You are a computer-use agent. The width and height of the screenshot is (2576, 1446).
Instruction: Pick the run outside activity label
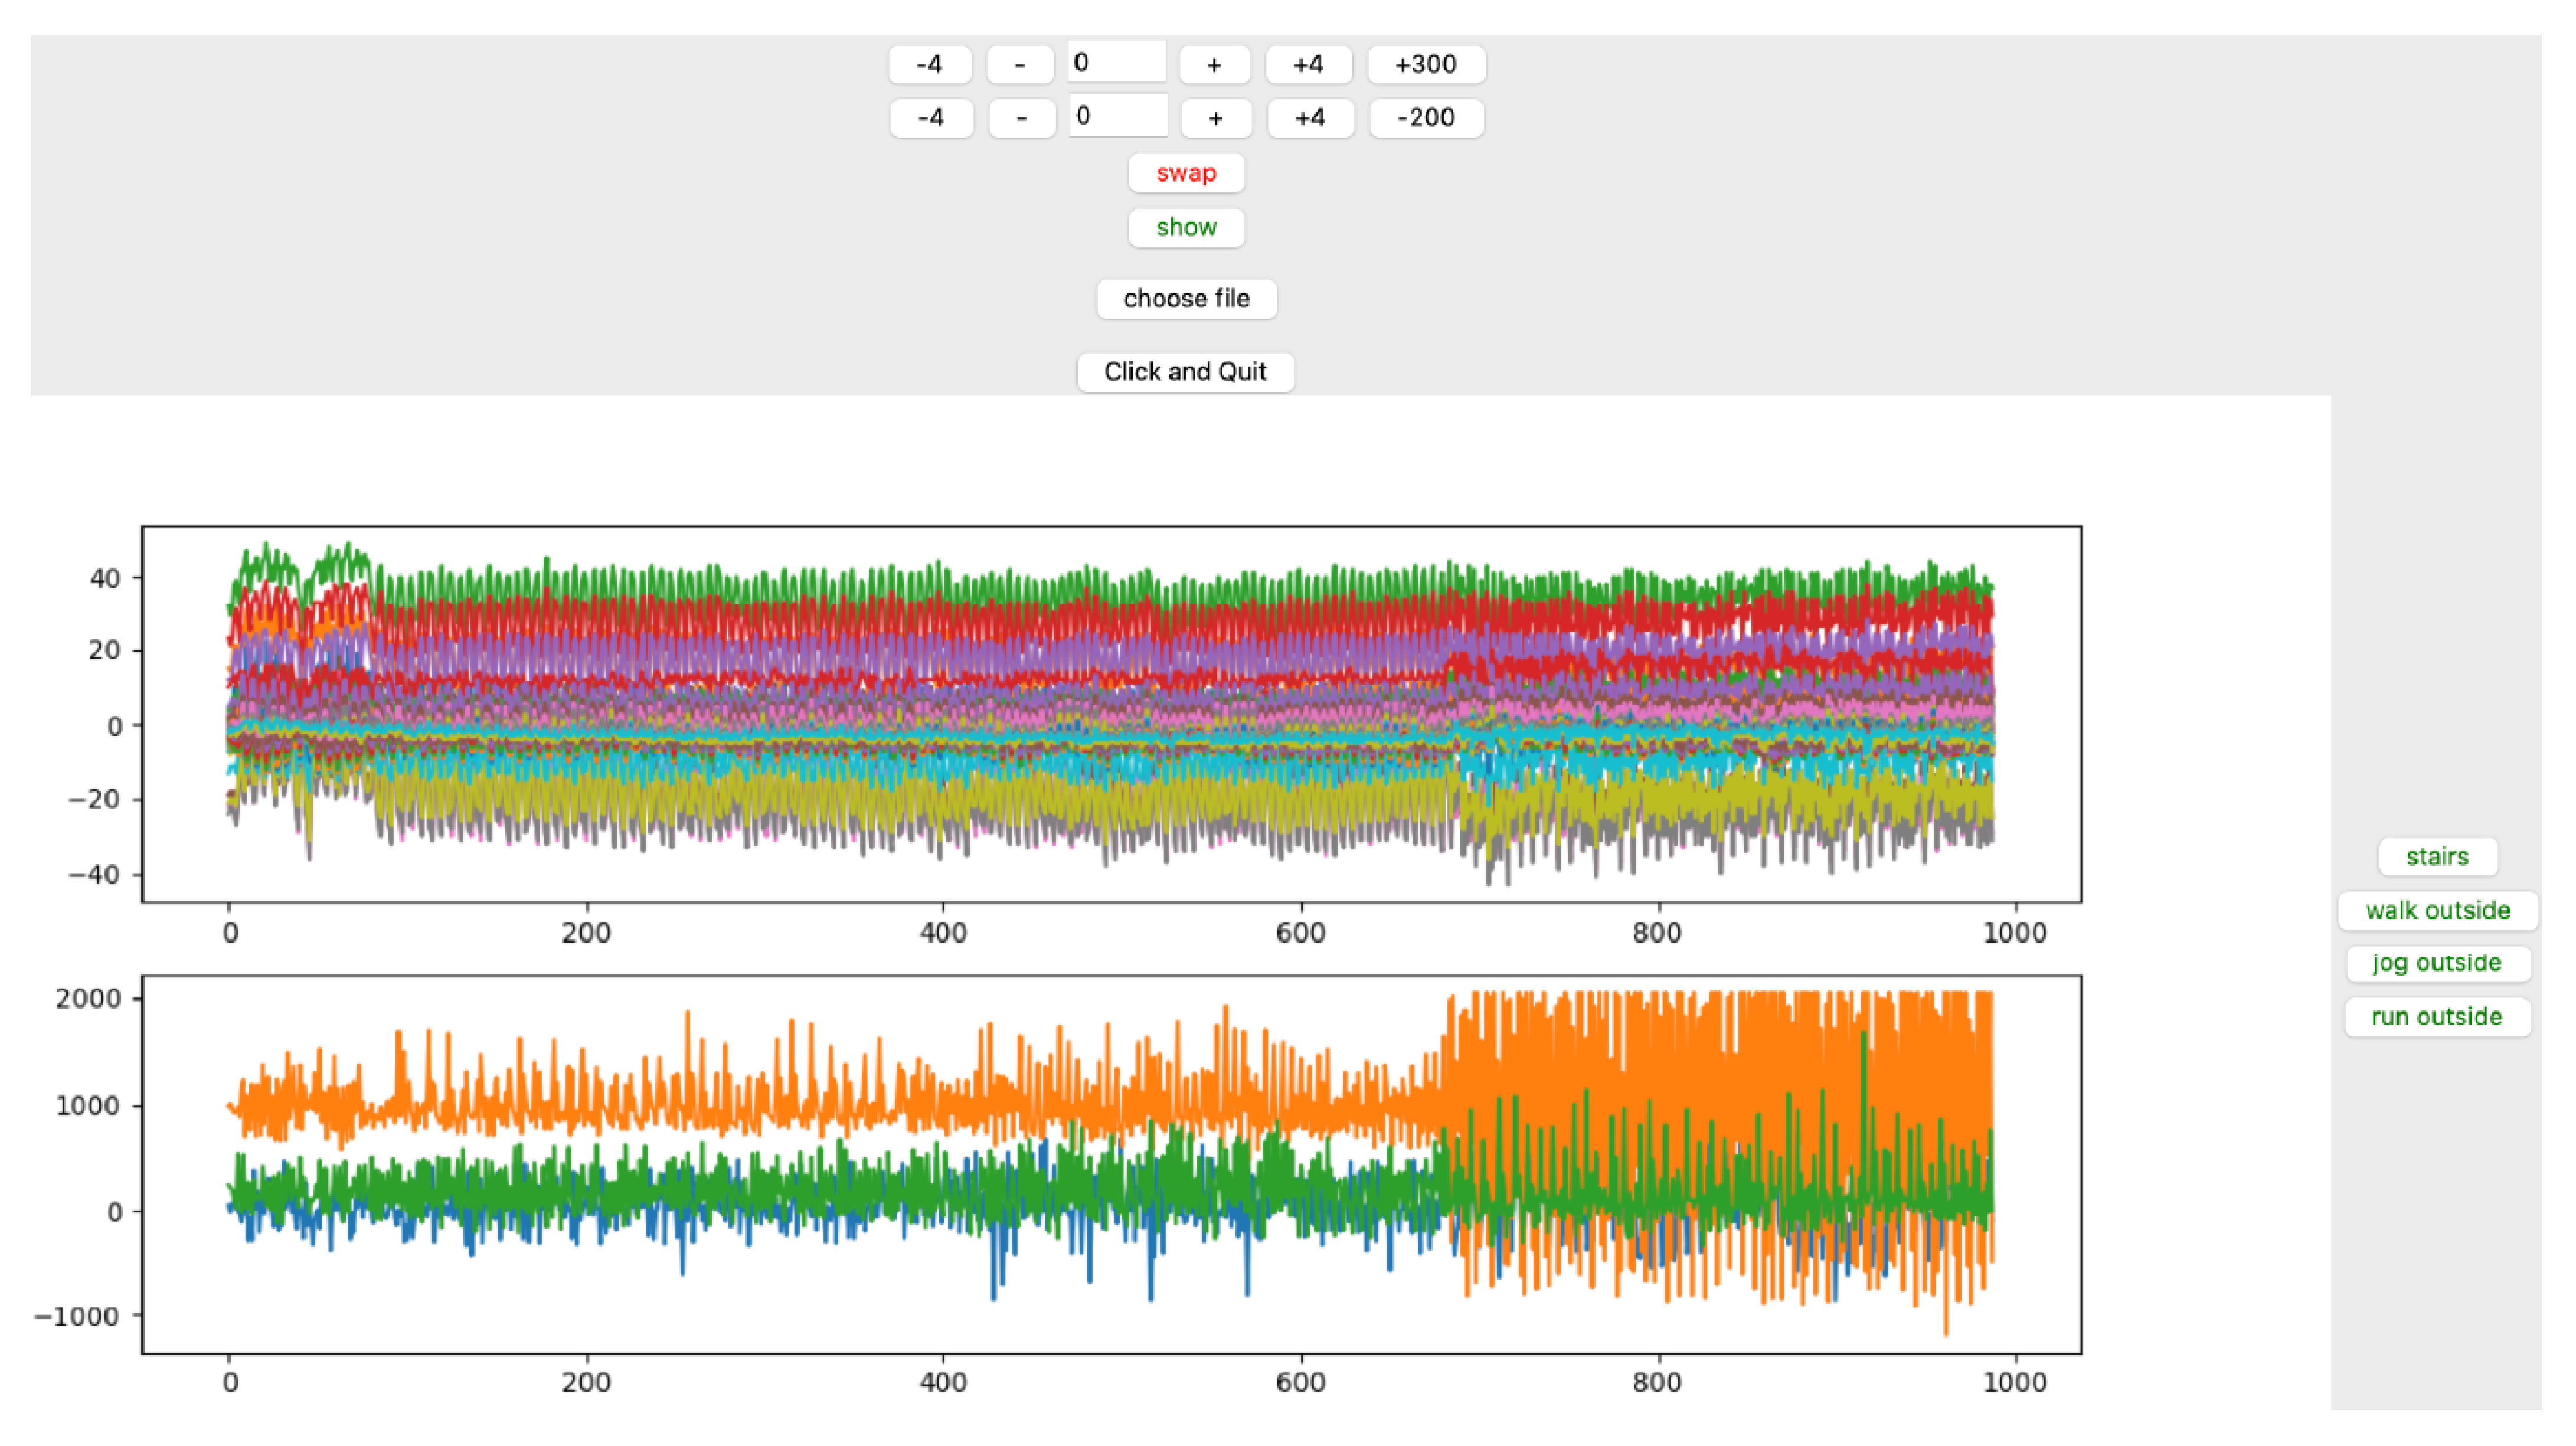(x=2437, y=1017)
